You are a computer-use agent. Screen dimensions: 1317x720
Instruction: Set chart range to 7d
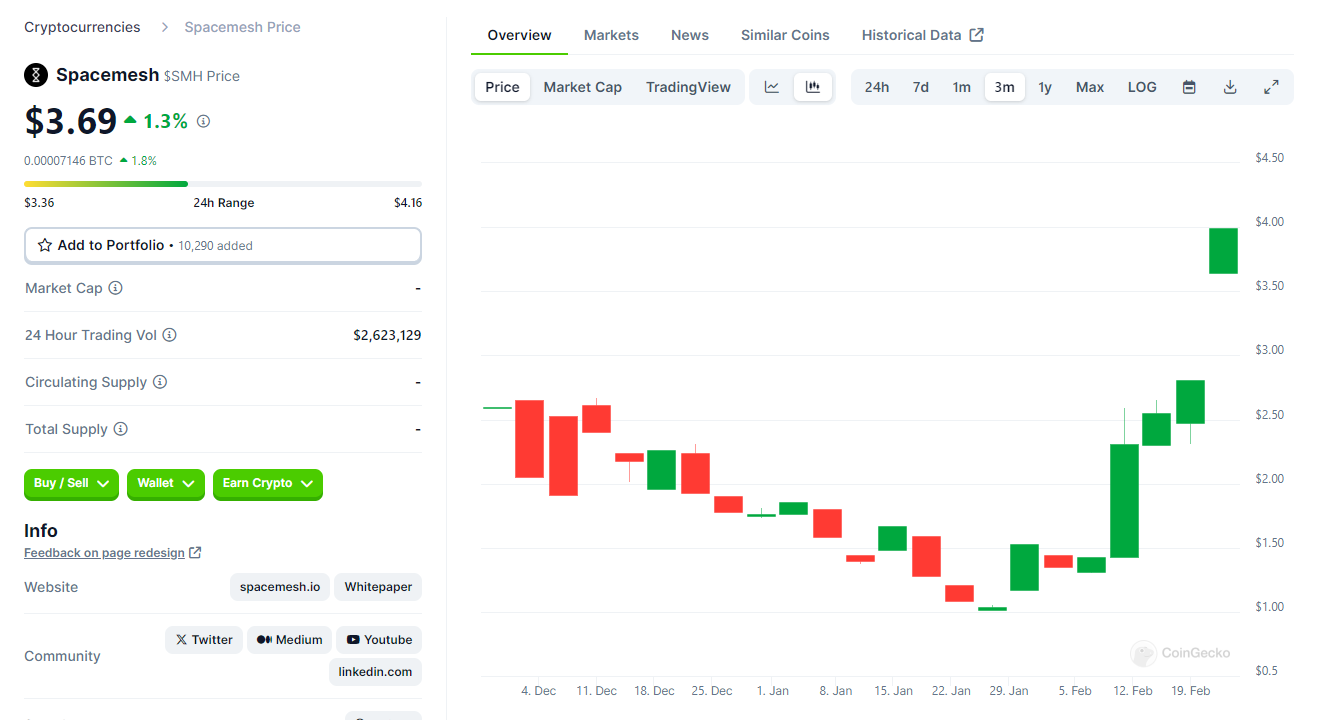(x=921, y=87)
